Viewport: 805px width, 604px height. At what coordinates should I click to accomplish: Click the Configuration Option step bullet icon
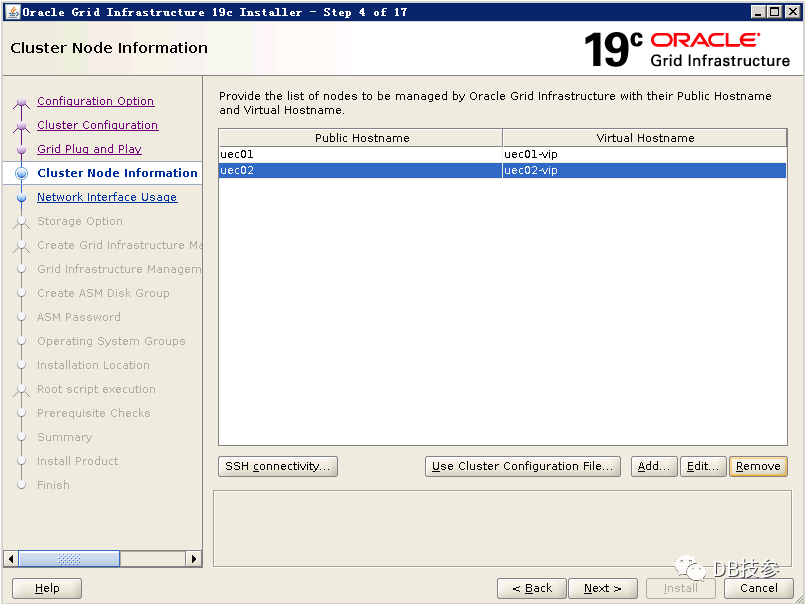coord(21,102)
